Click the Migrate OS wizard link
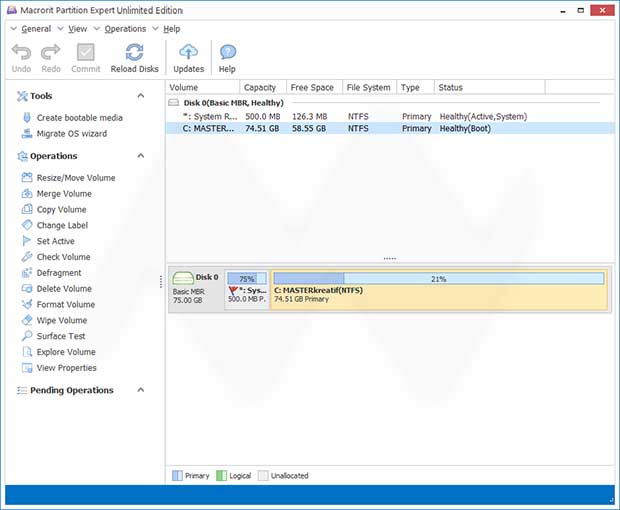This screenshot has height=510, width=620. [72, 134]
